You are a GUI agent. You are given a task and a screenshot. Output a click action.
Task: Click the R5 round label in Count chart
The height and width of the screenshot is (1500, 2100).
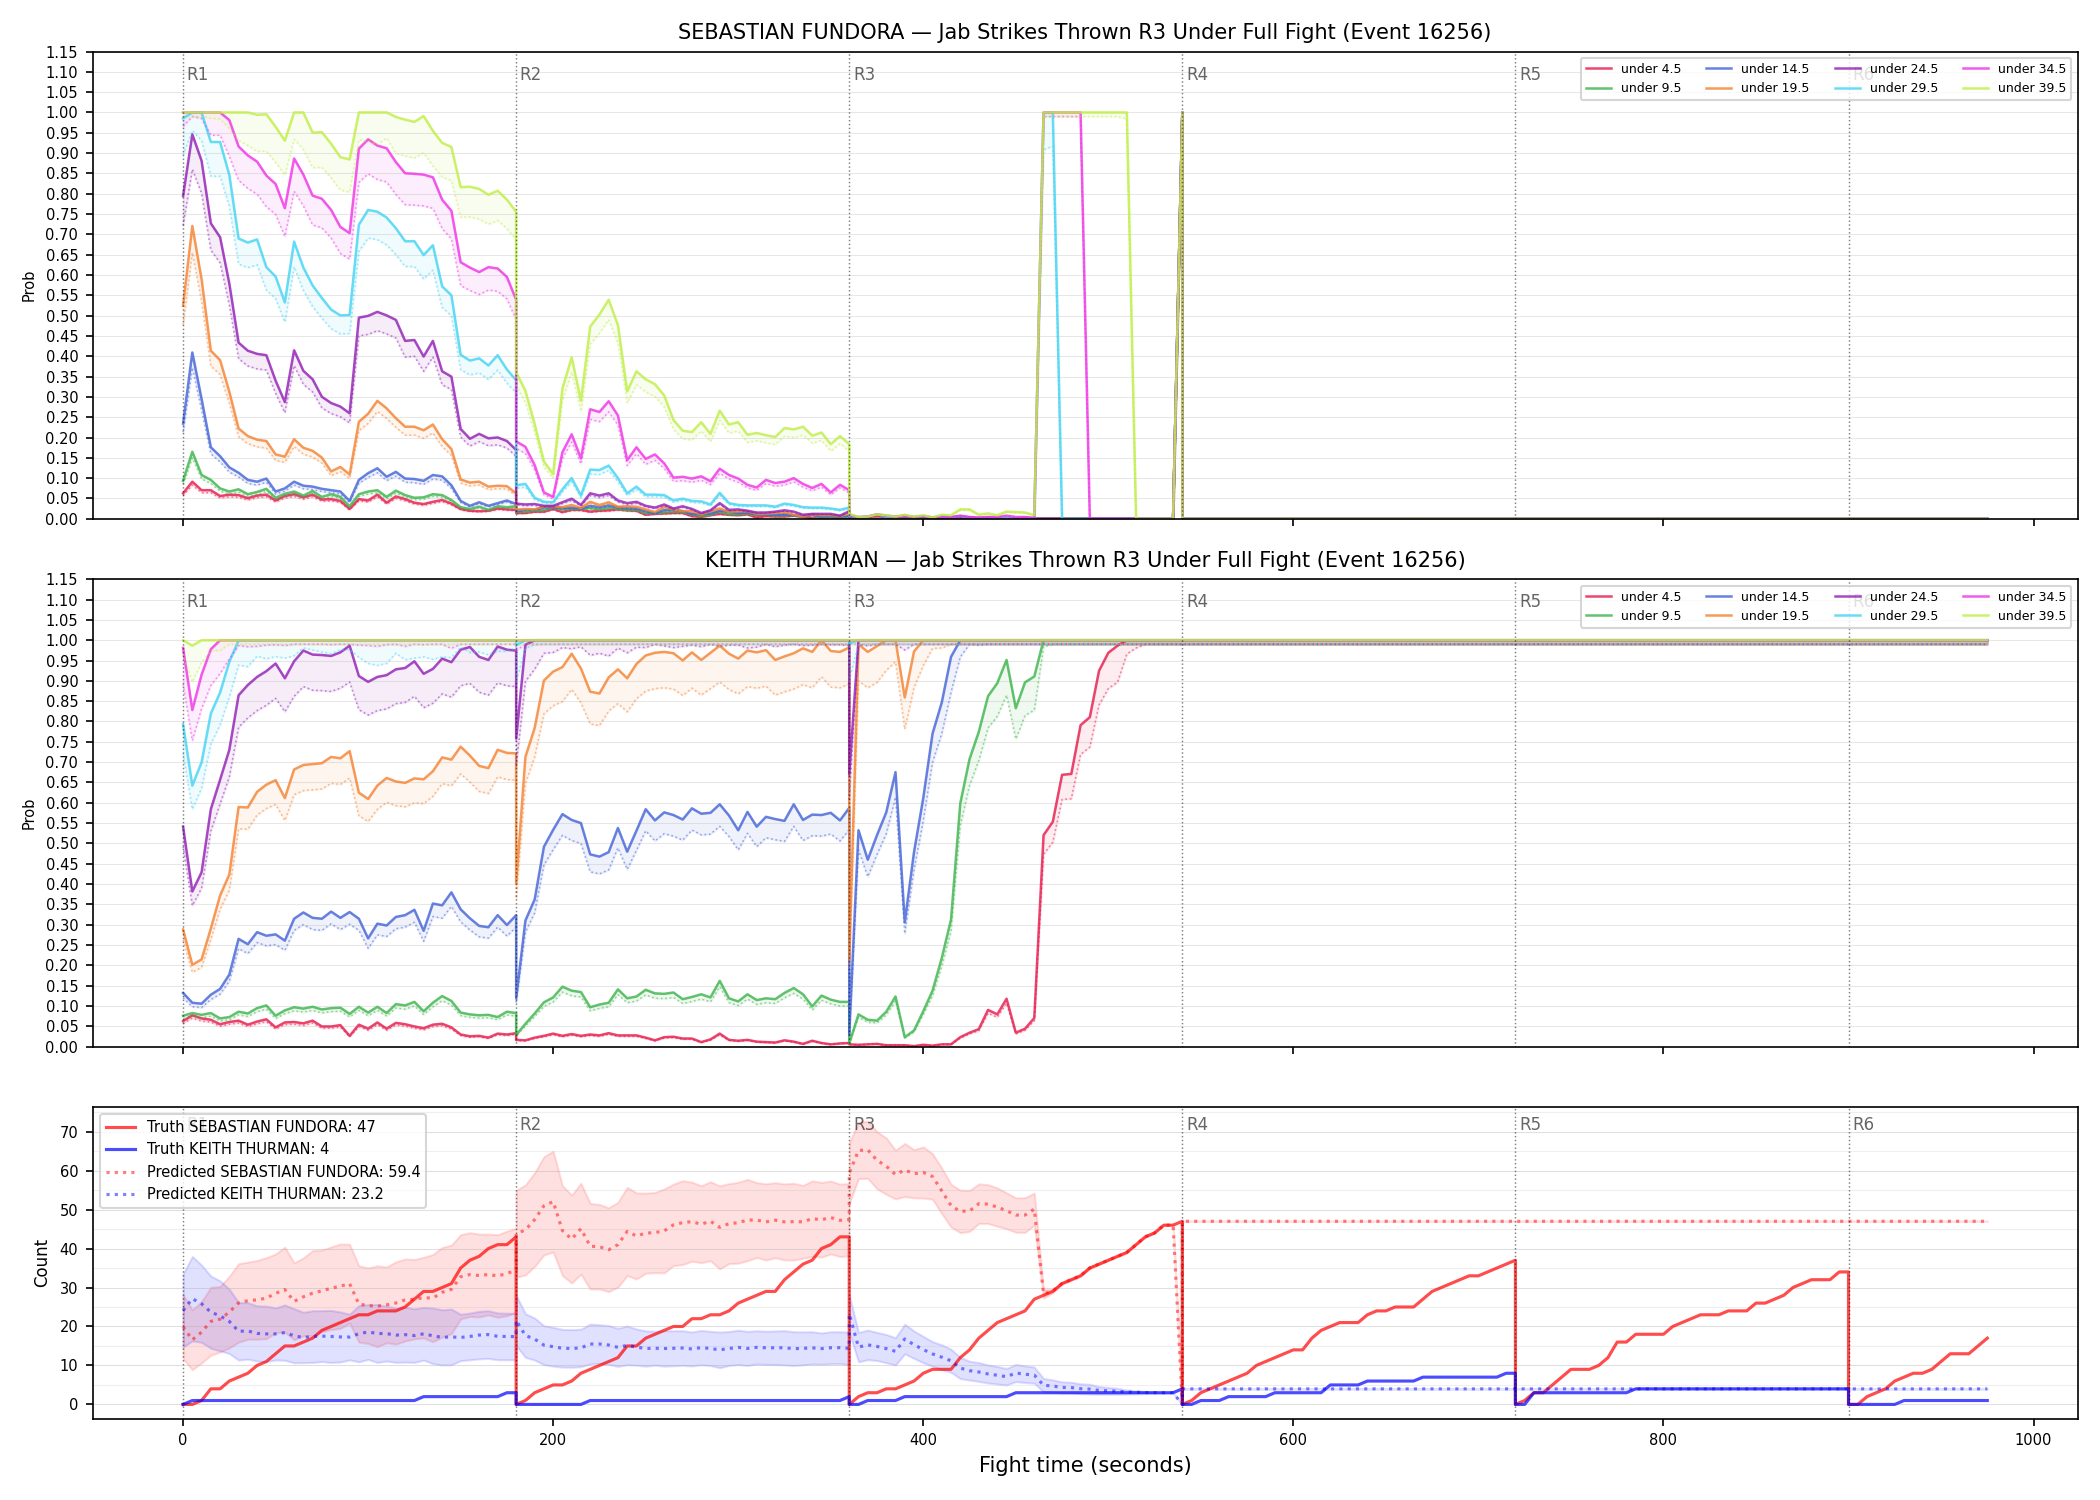click(1530, 1124)
